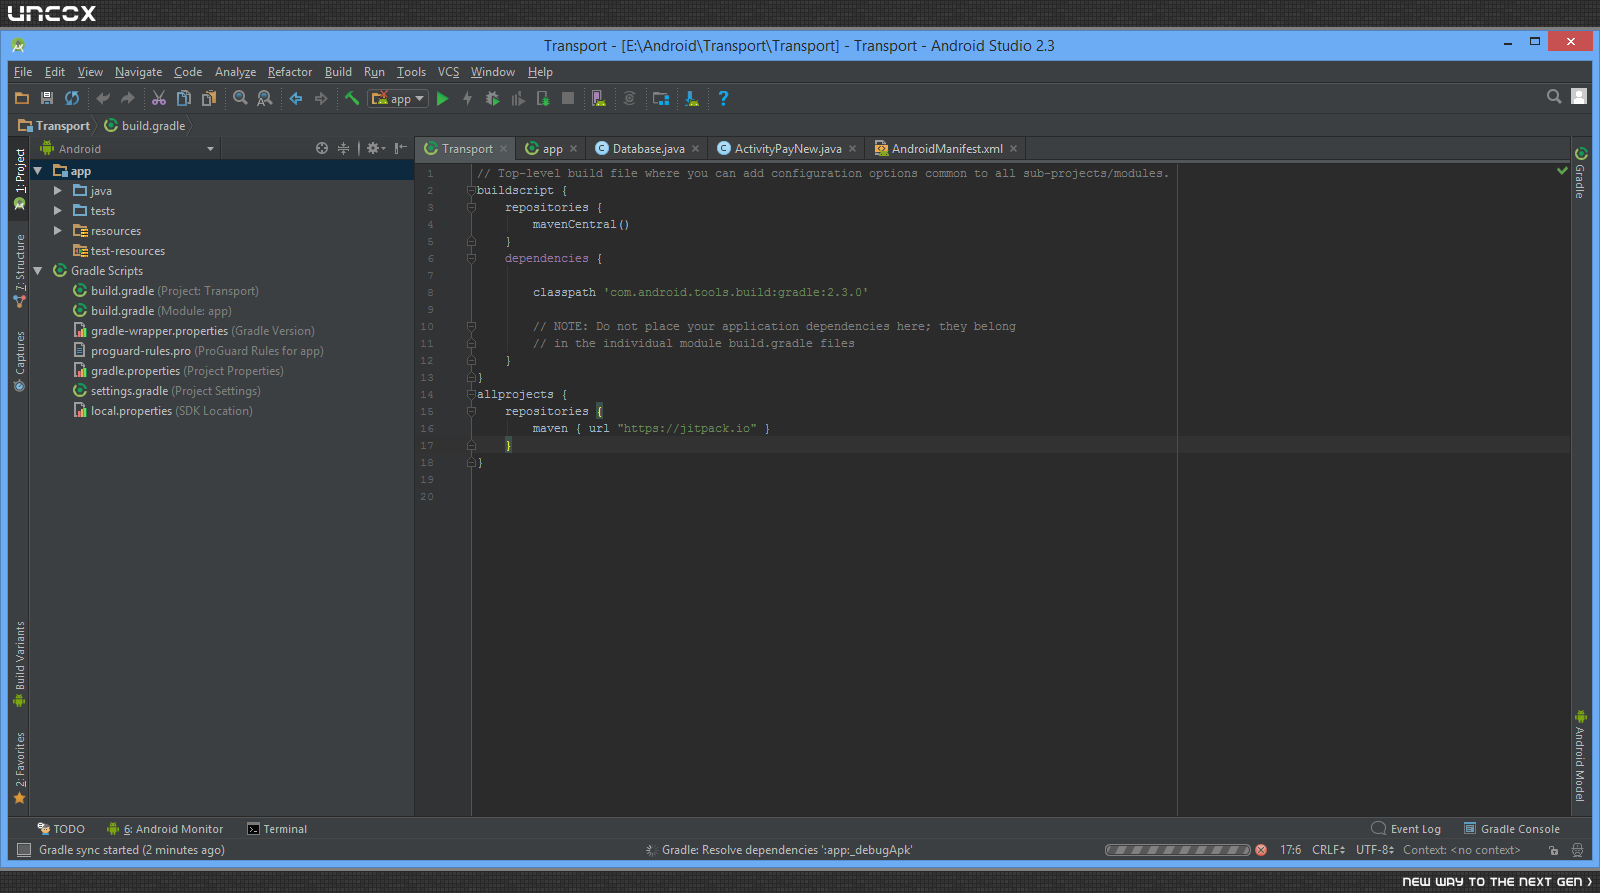The width and height of the screenshot is (1600, 893).
Task: Open the Android project view dropdown
Action: pyautogui.click(x=127, y=149)
